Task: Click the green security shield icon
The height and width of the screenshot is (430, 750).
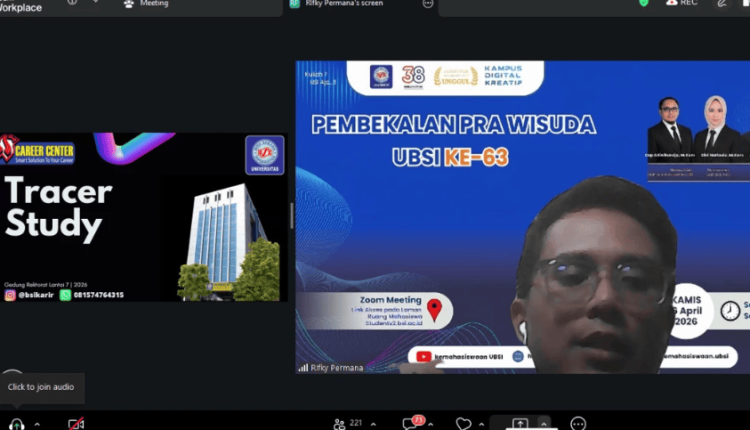Action: click(x=644, y=3)
